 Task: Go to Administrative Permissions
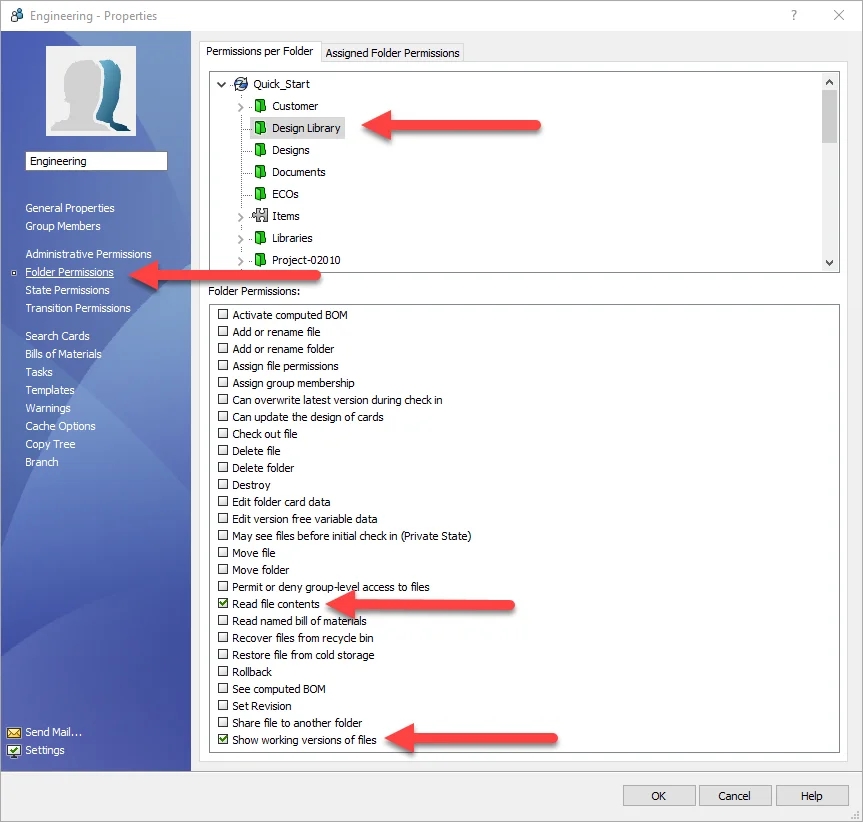click(x=88, y=254)
